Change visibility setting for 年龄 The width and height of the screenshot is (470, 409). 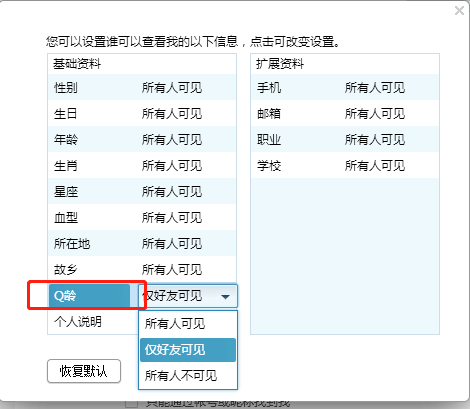tap(172, 139)
